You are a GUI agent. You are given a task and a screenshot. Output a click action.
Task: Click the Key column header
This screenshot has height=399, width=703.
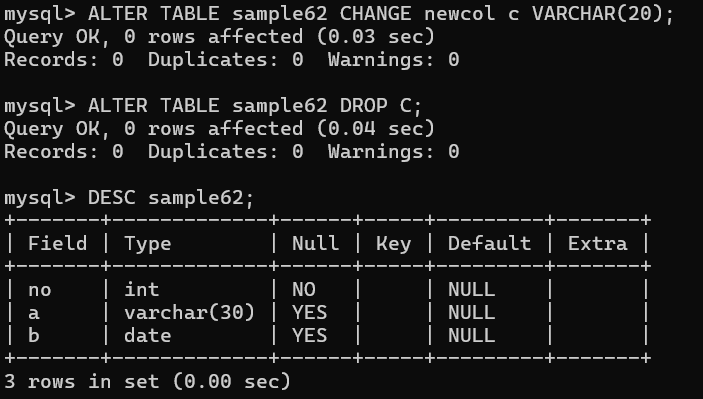click(x=393, y=244)
